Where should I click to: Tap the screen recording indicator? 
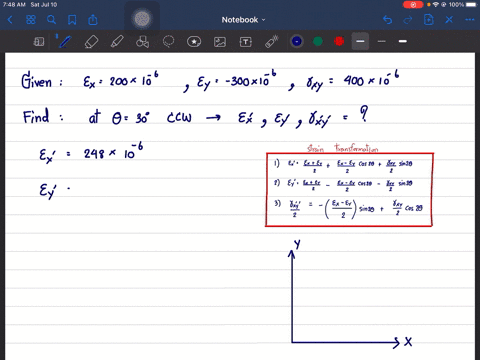pos(413,5)
